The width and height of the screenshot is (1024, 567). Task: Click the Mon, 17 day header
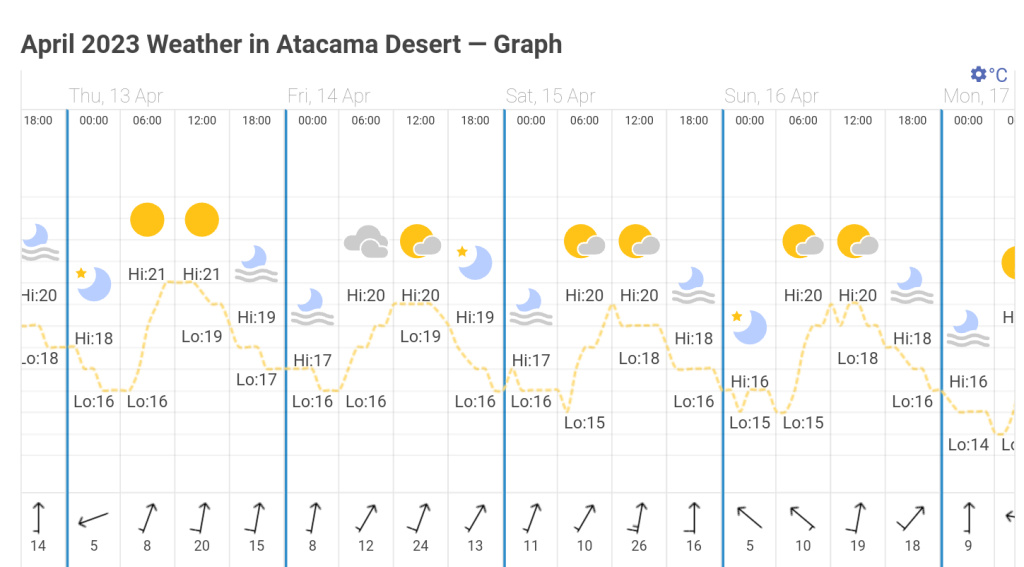point(977,96)
